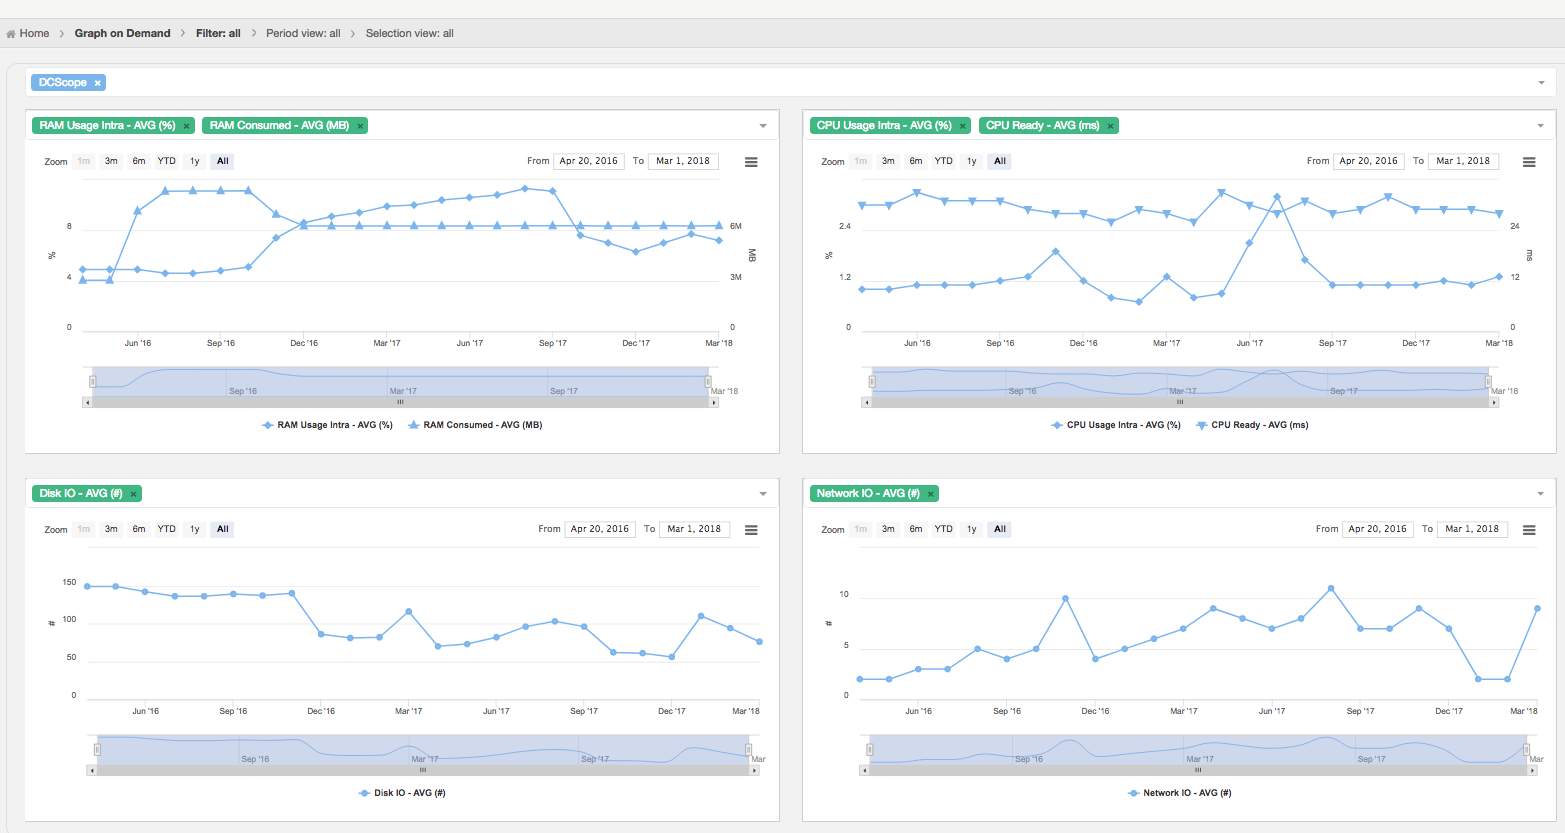Set Disk IO chart zoom to 3m
Viewport: 1565px width, 833px height.
coord(111,529)
